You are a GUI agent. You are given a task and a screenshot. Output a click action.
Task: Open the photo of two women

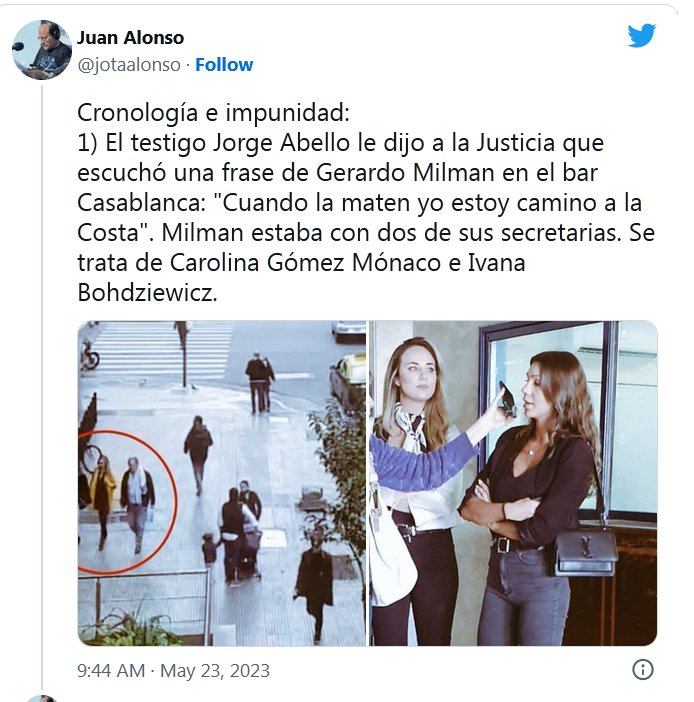[x=513, y=483]
